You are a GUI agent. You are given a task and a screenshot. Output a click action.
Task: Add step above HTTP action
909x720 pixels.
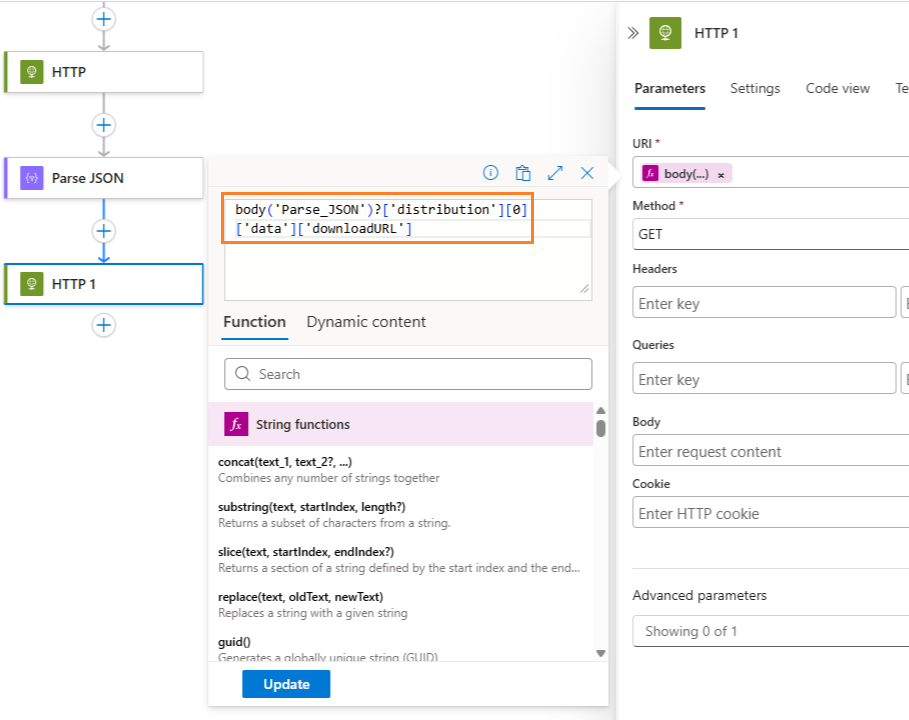pos(104,19)
